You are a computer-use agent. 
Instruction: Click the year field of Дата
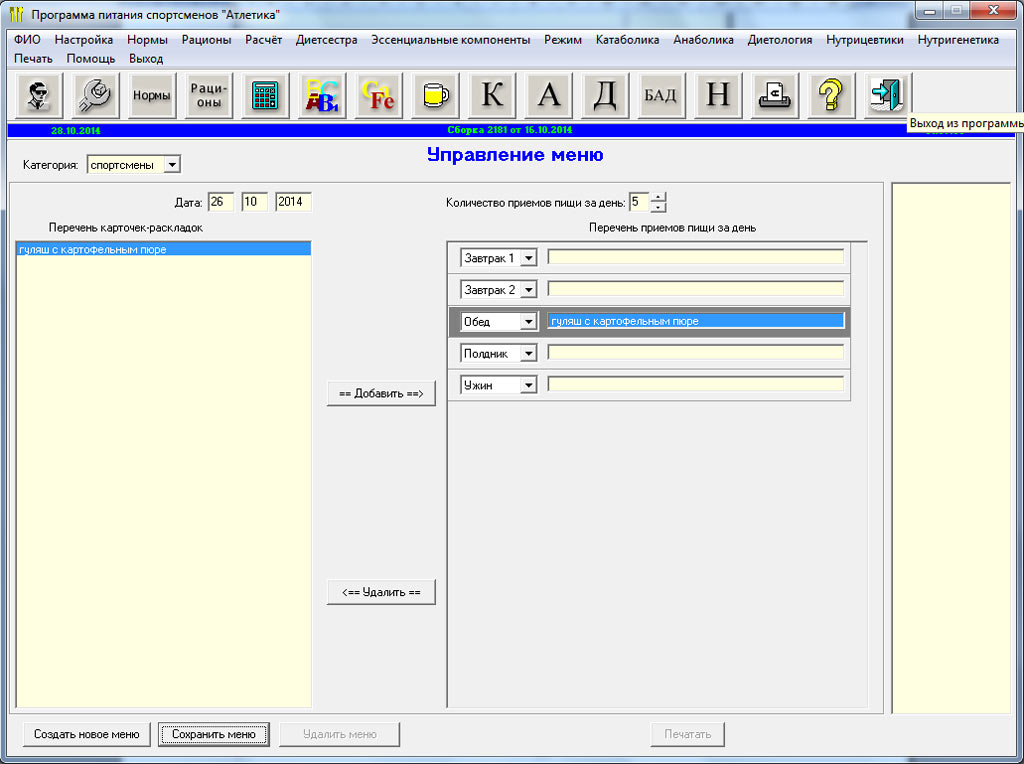(293, 202)
